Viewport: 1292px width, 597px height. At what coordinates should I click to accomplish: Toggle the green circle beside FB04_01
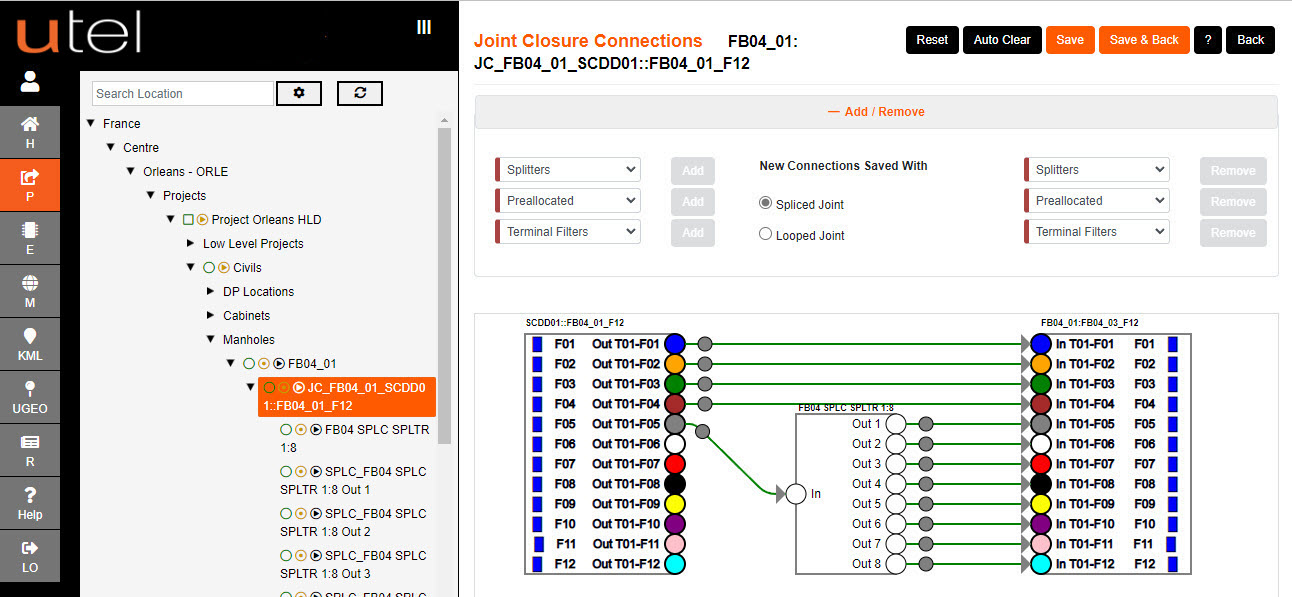[249, 363]
